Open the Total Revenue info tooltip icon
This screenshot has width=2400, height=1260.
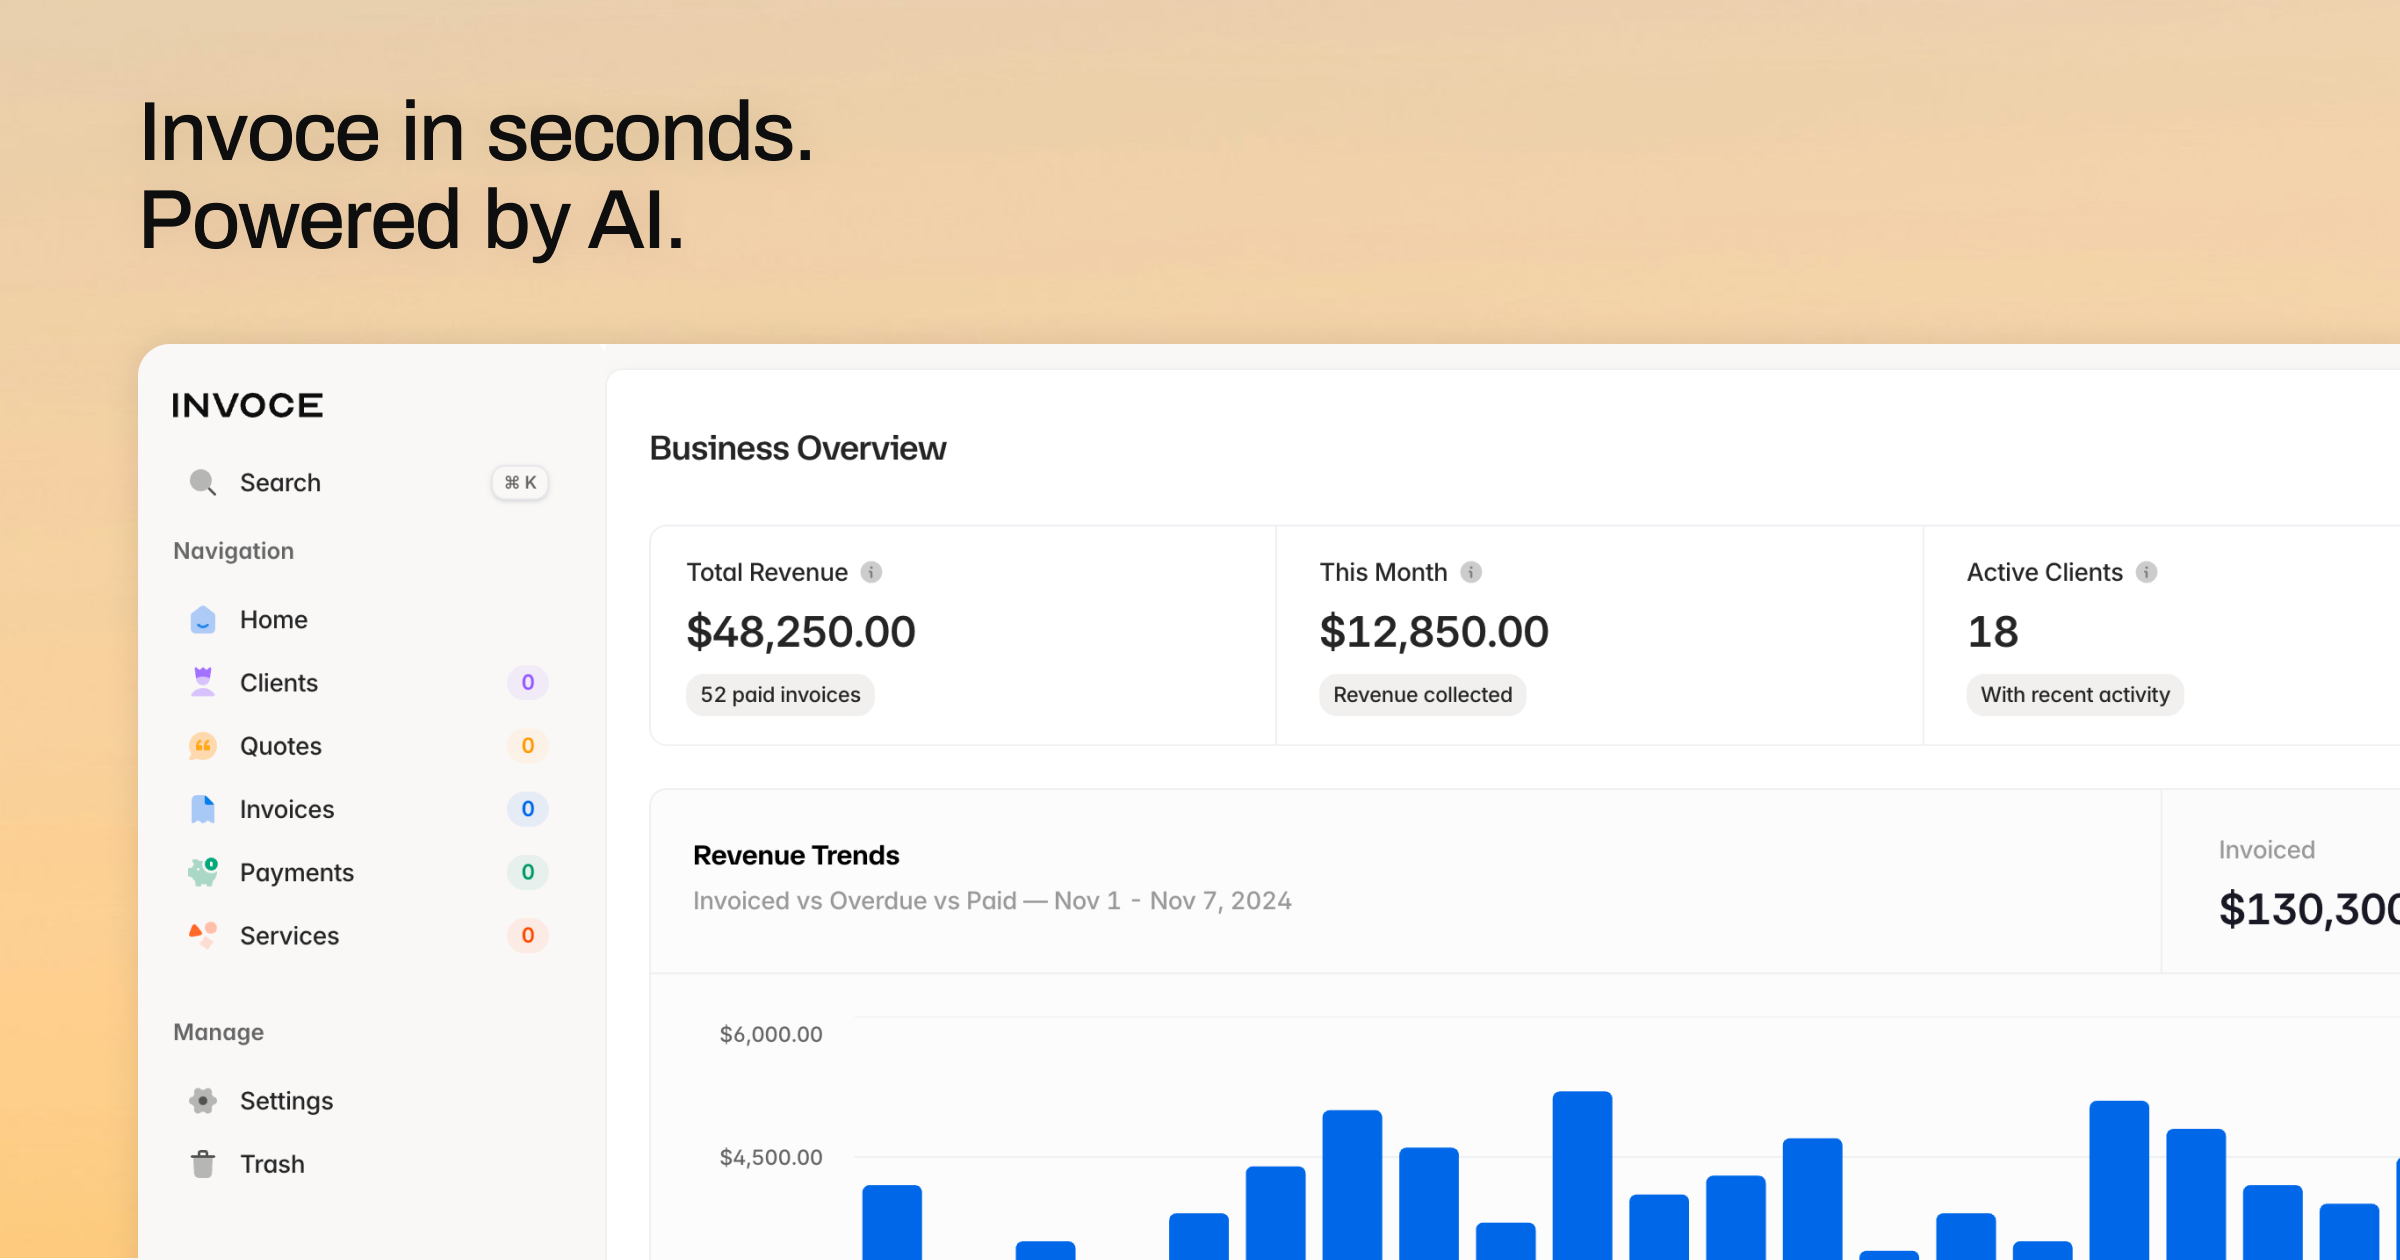pos(870,572)
